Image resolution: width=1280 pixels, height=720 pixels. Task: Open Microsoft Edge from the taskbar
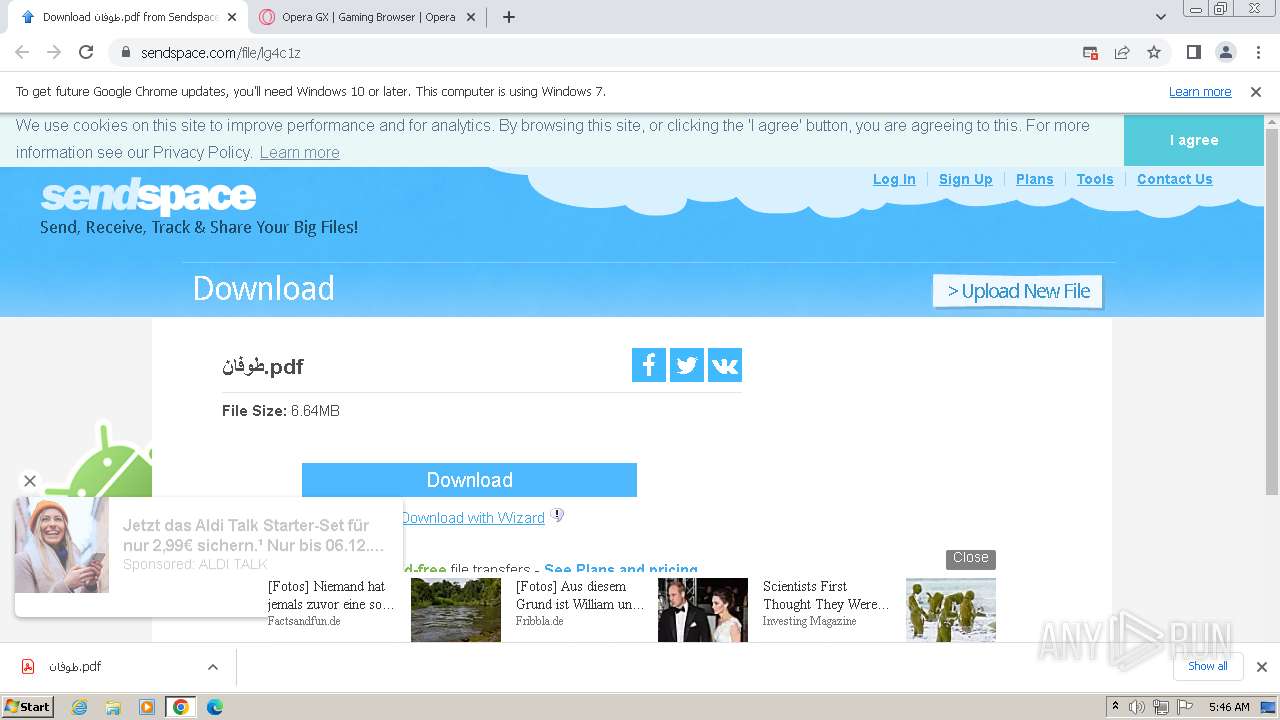[x=215, y=707]
